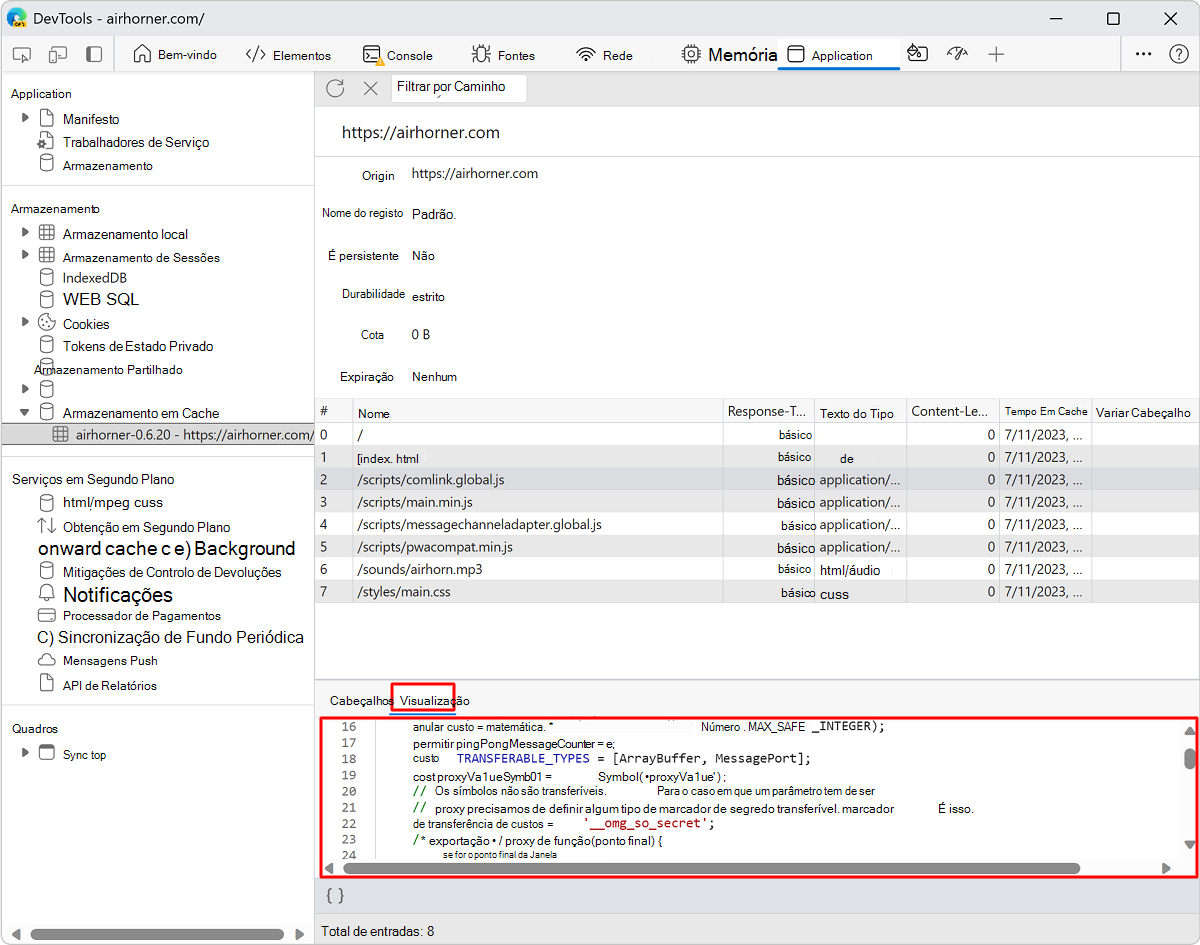Viewport: 1200px width, 945px height.
Task: Toggle device emulation icon
Action: coord(58,55)
